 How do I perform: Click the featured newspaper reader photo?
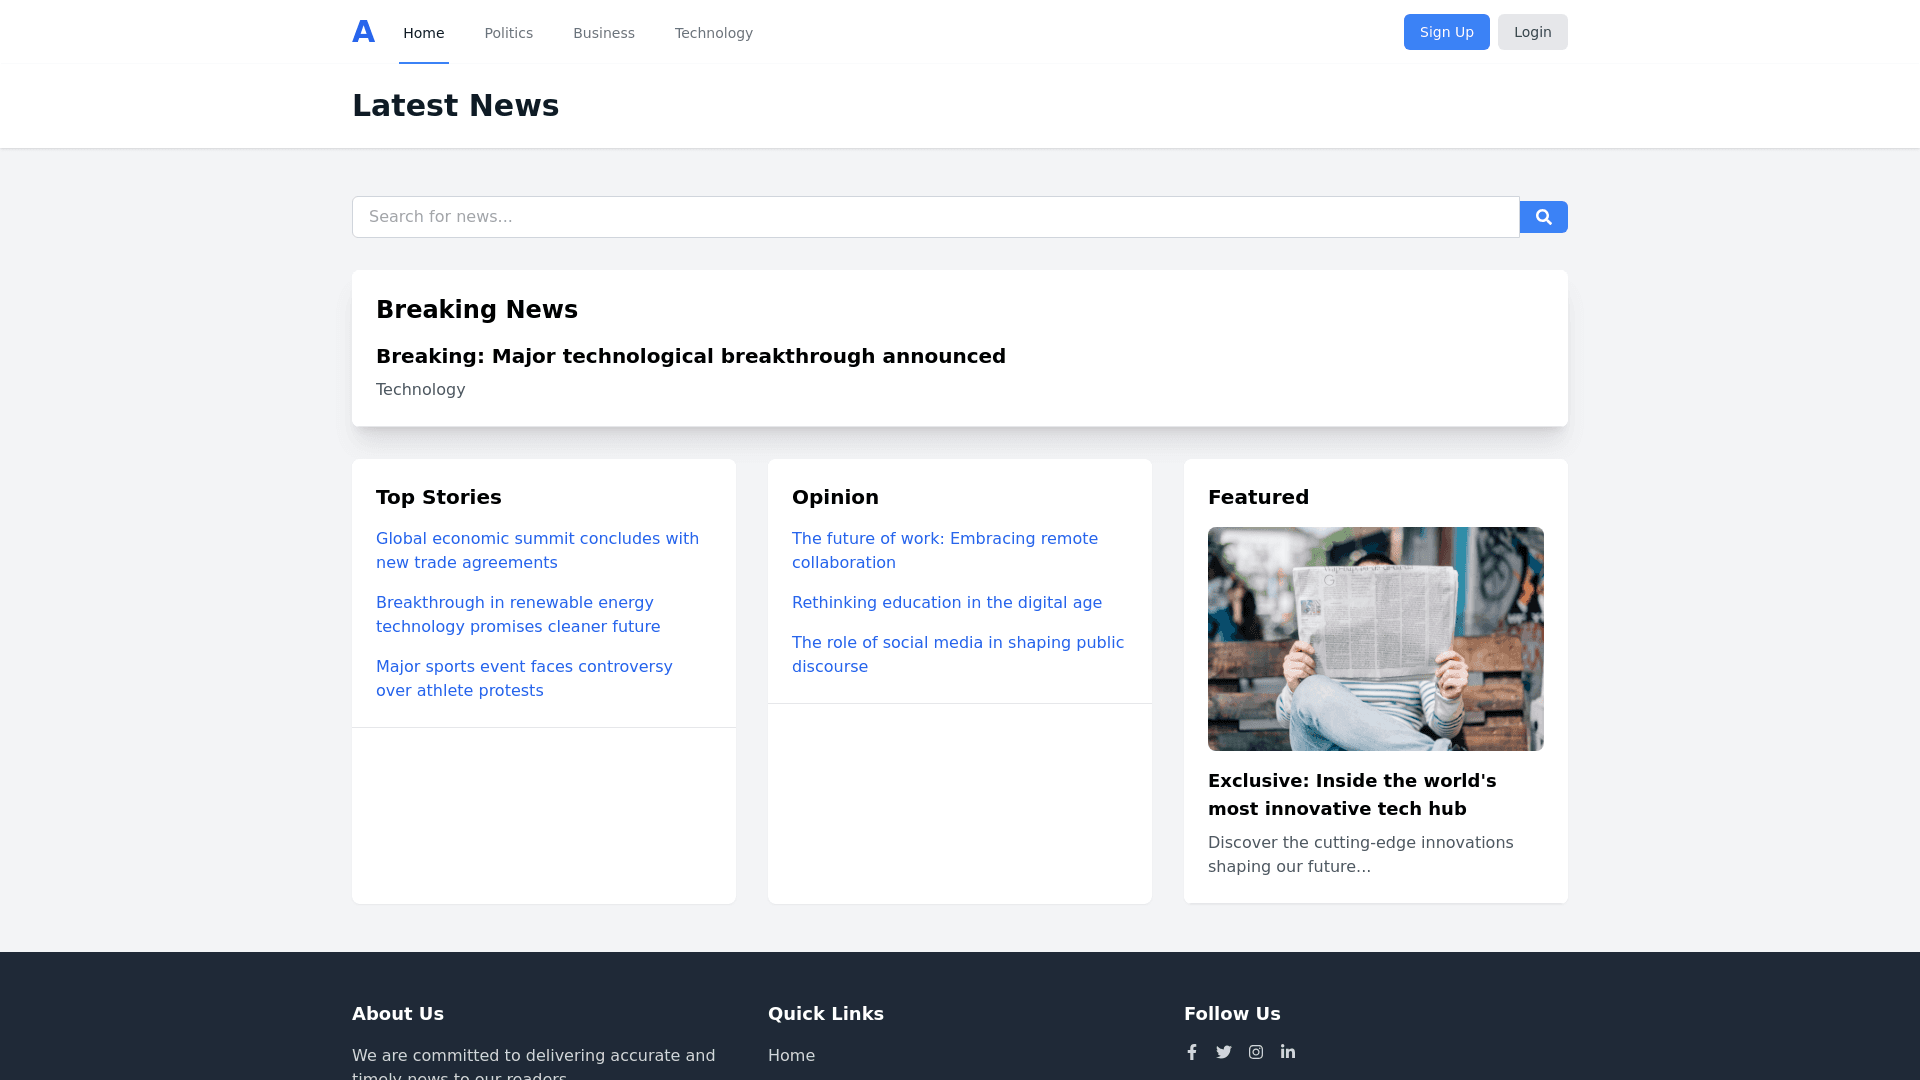click(x=1375, y=638)
